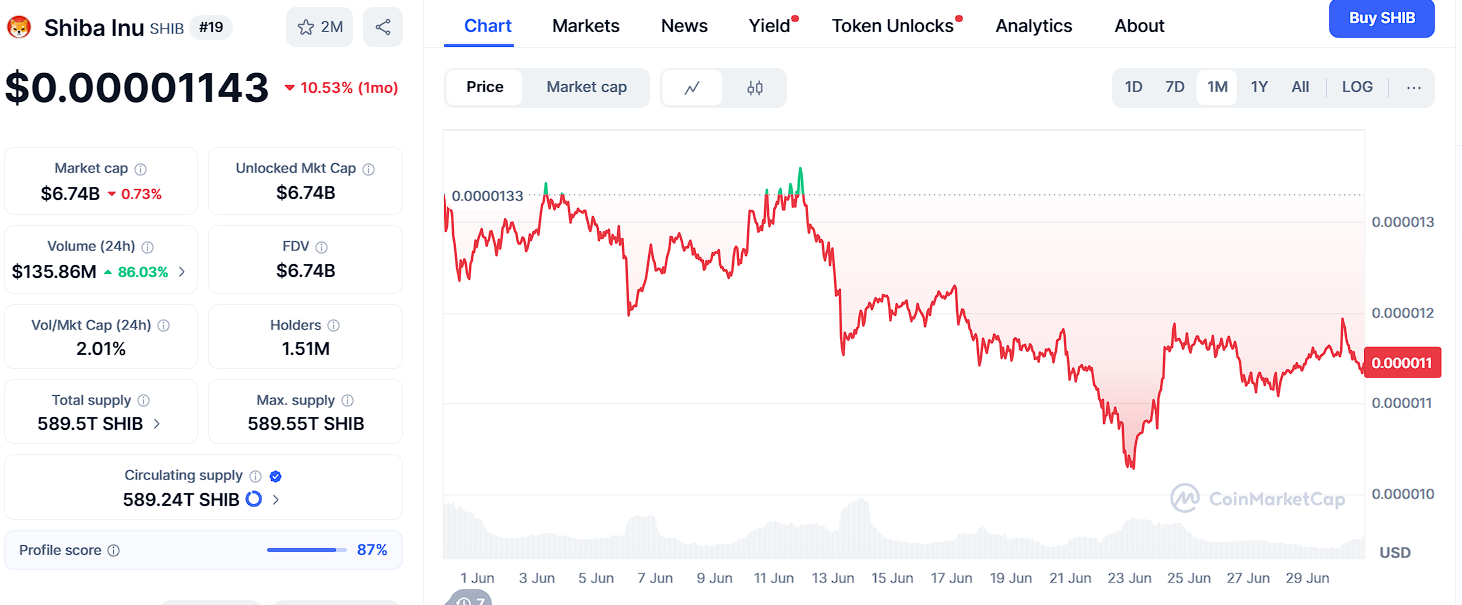This screenshot has width=1462, height=605.
Task: Show Max. supply info icon
Action: point(348,401)
